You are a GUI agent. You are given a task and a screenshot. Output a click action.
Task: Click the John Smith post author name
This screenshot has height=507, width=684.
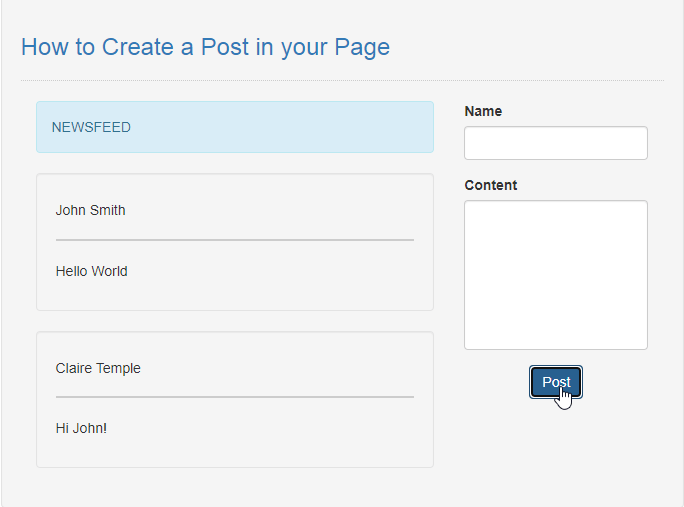point(90,210)
